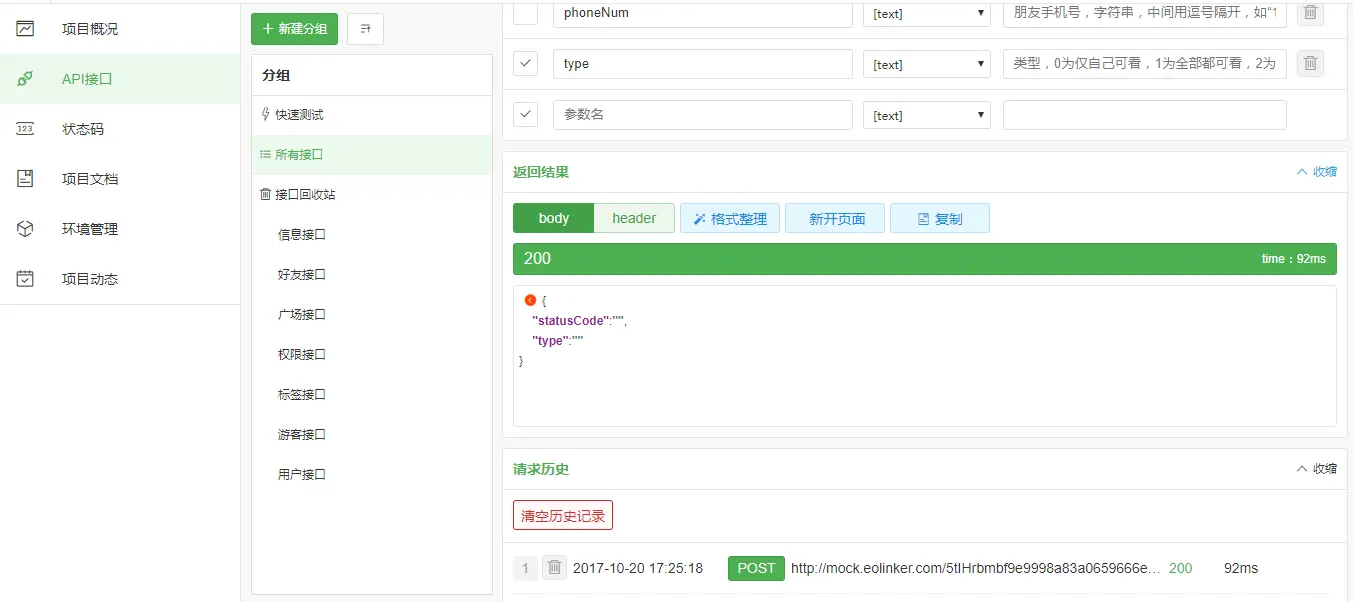The image size is (1353, 602).
Task: Click empty value field in 参数名 row
Action: coord(1144,114)
